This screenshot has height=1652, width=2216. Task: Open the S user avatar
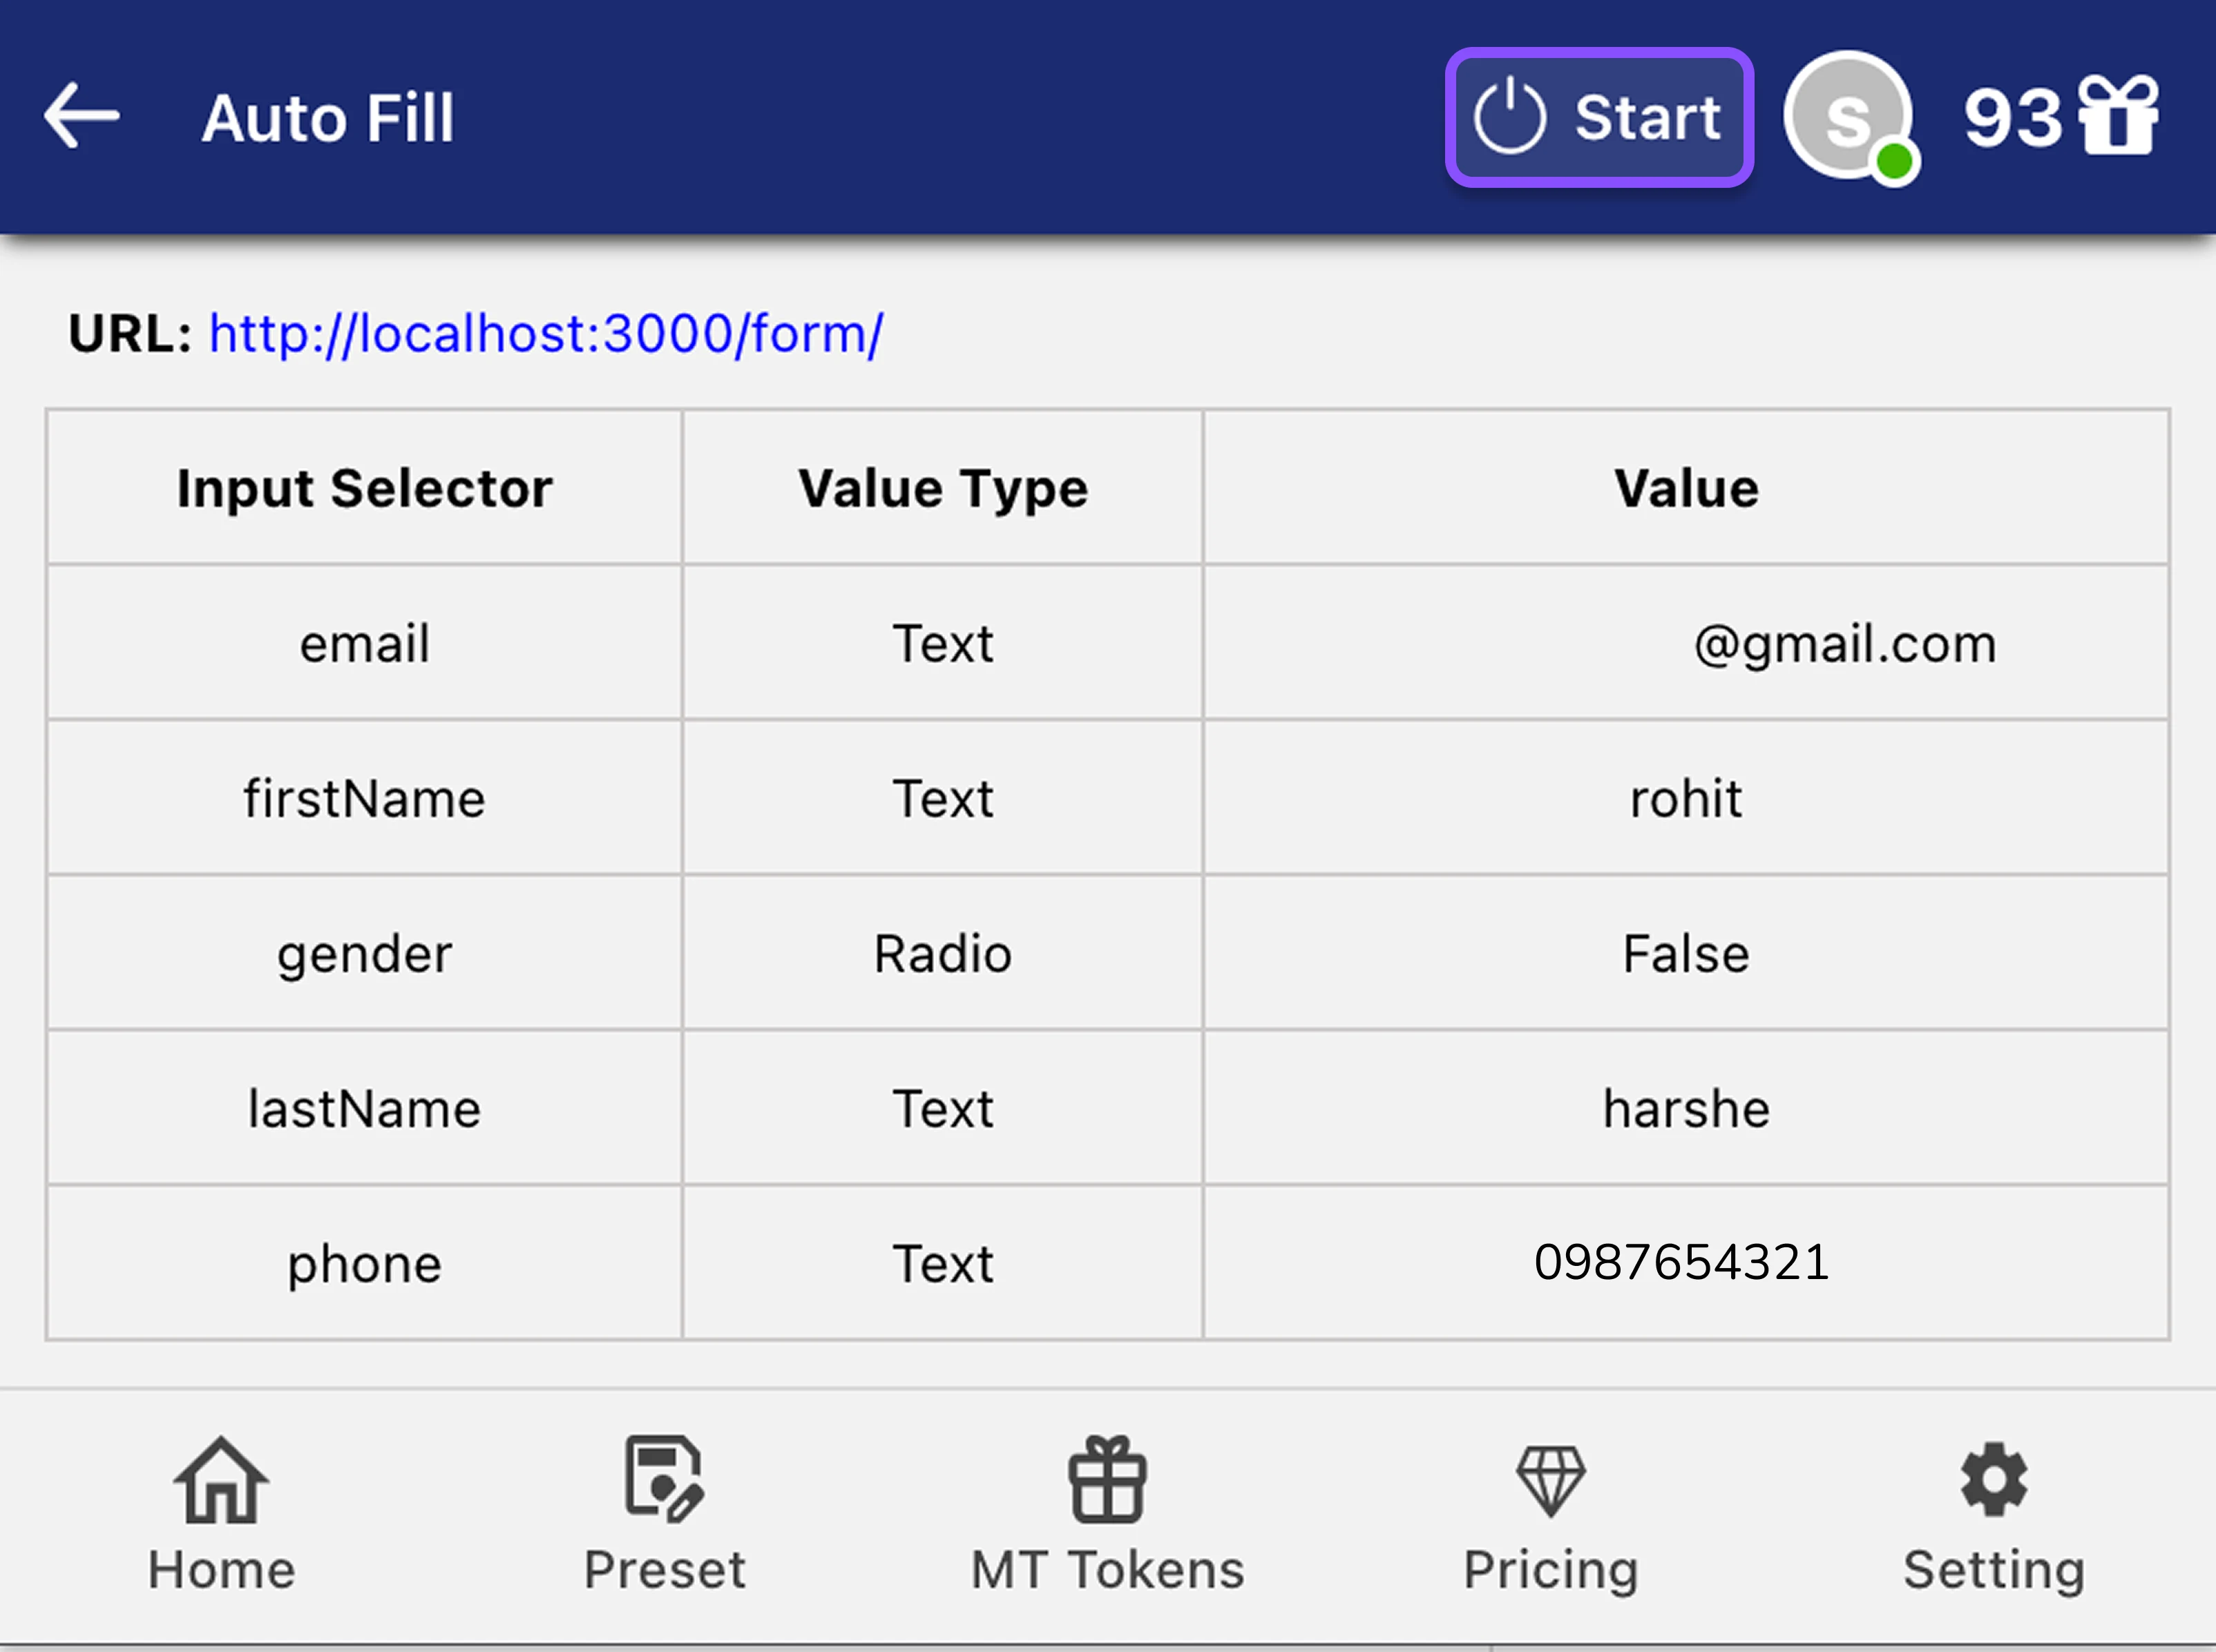(1848, 117)
